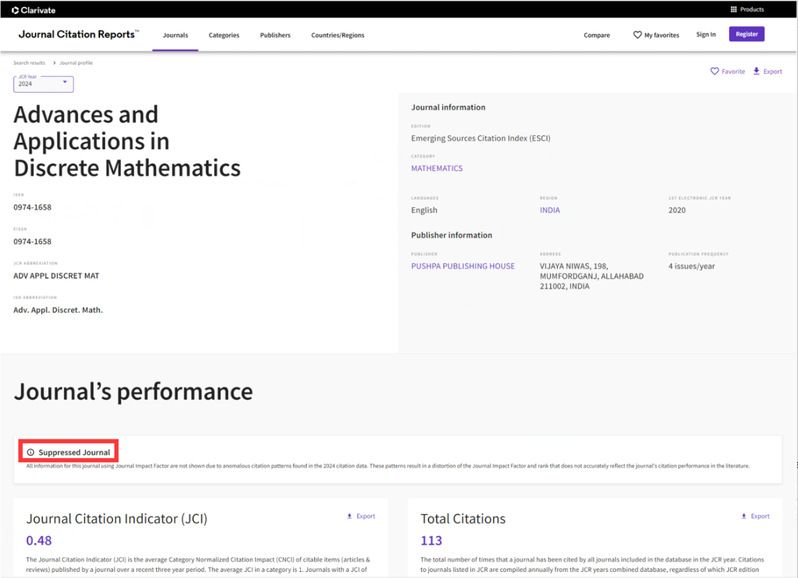798x578 pixels.
Task: Switch to the Journals tab
Action: (175, 35)
